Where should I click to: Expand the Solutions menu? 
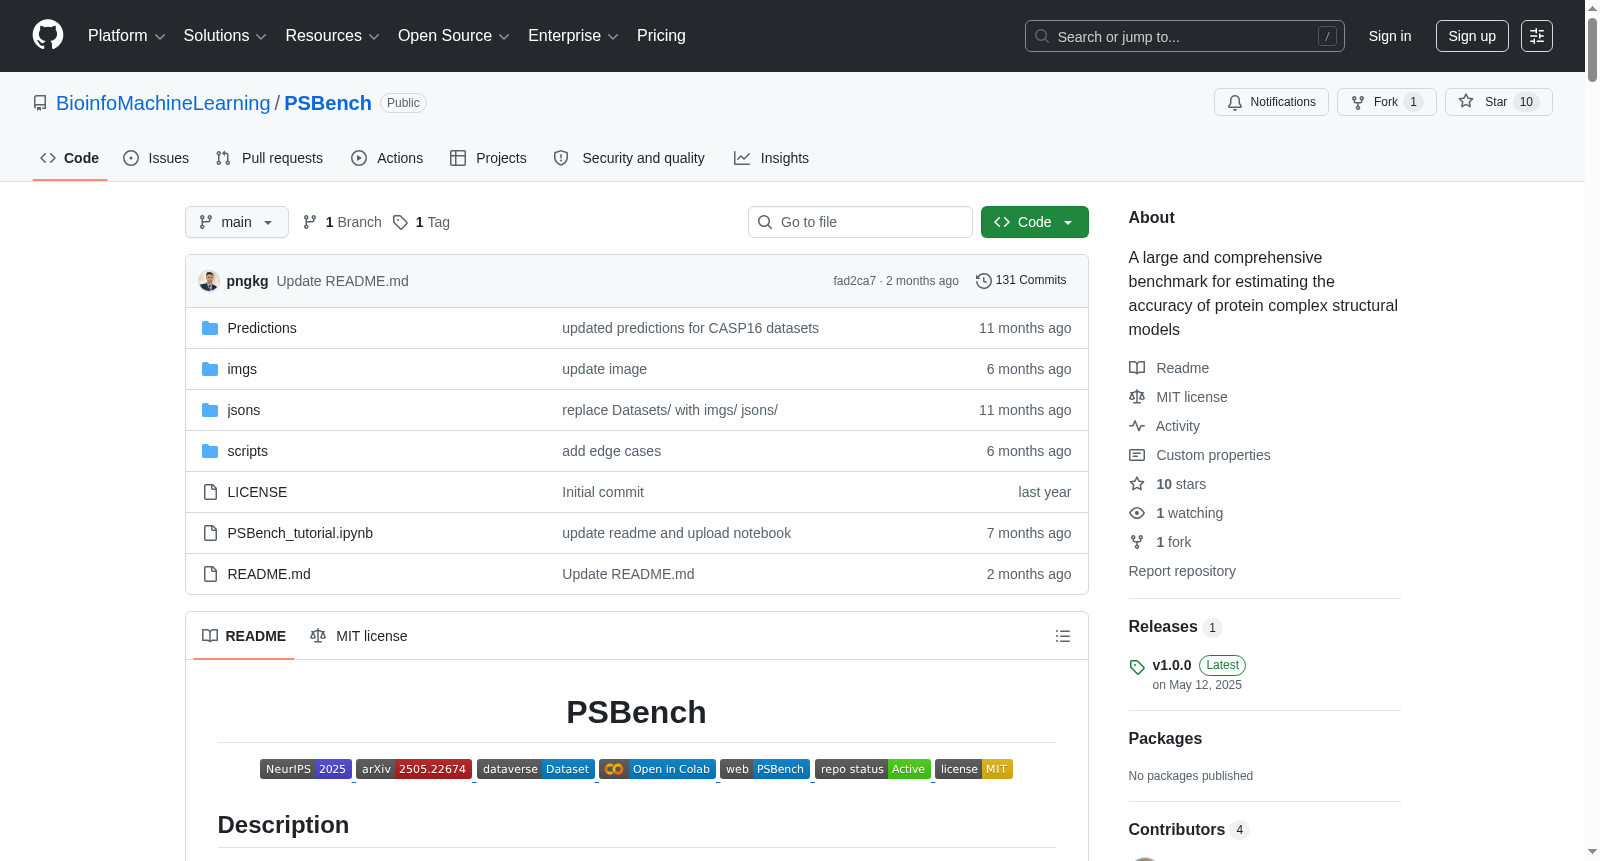(225, 36)
